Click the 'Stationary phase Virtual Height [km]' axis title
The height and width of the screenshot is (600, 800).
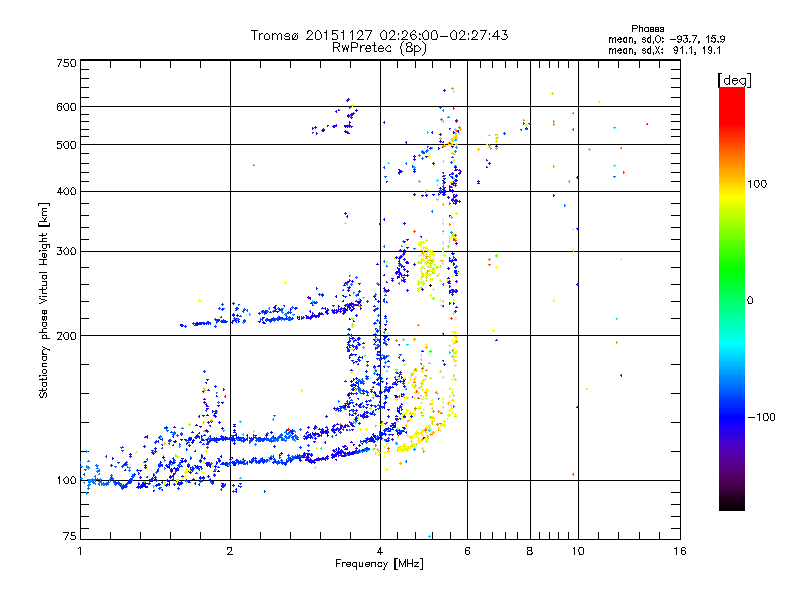click(x=44, y=301)
